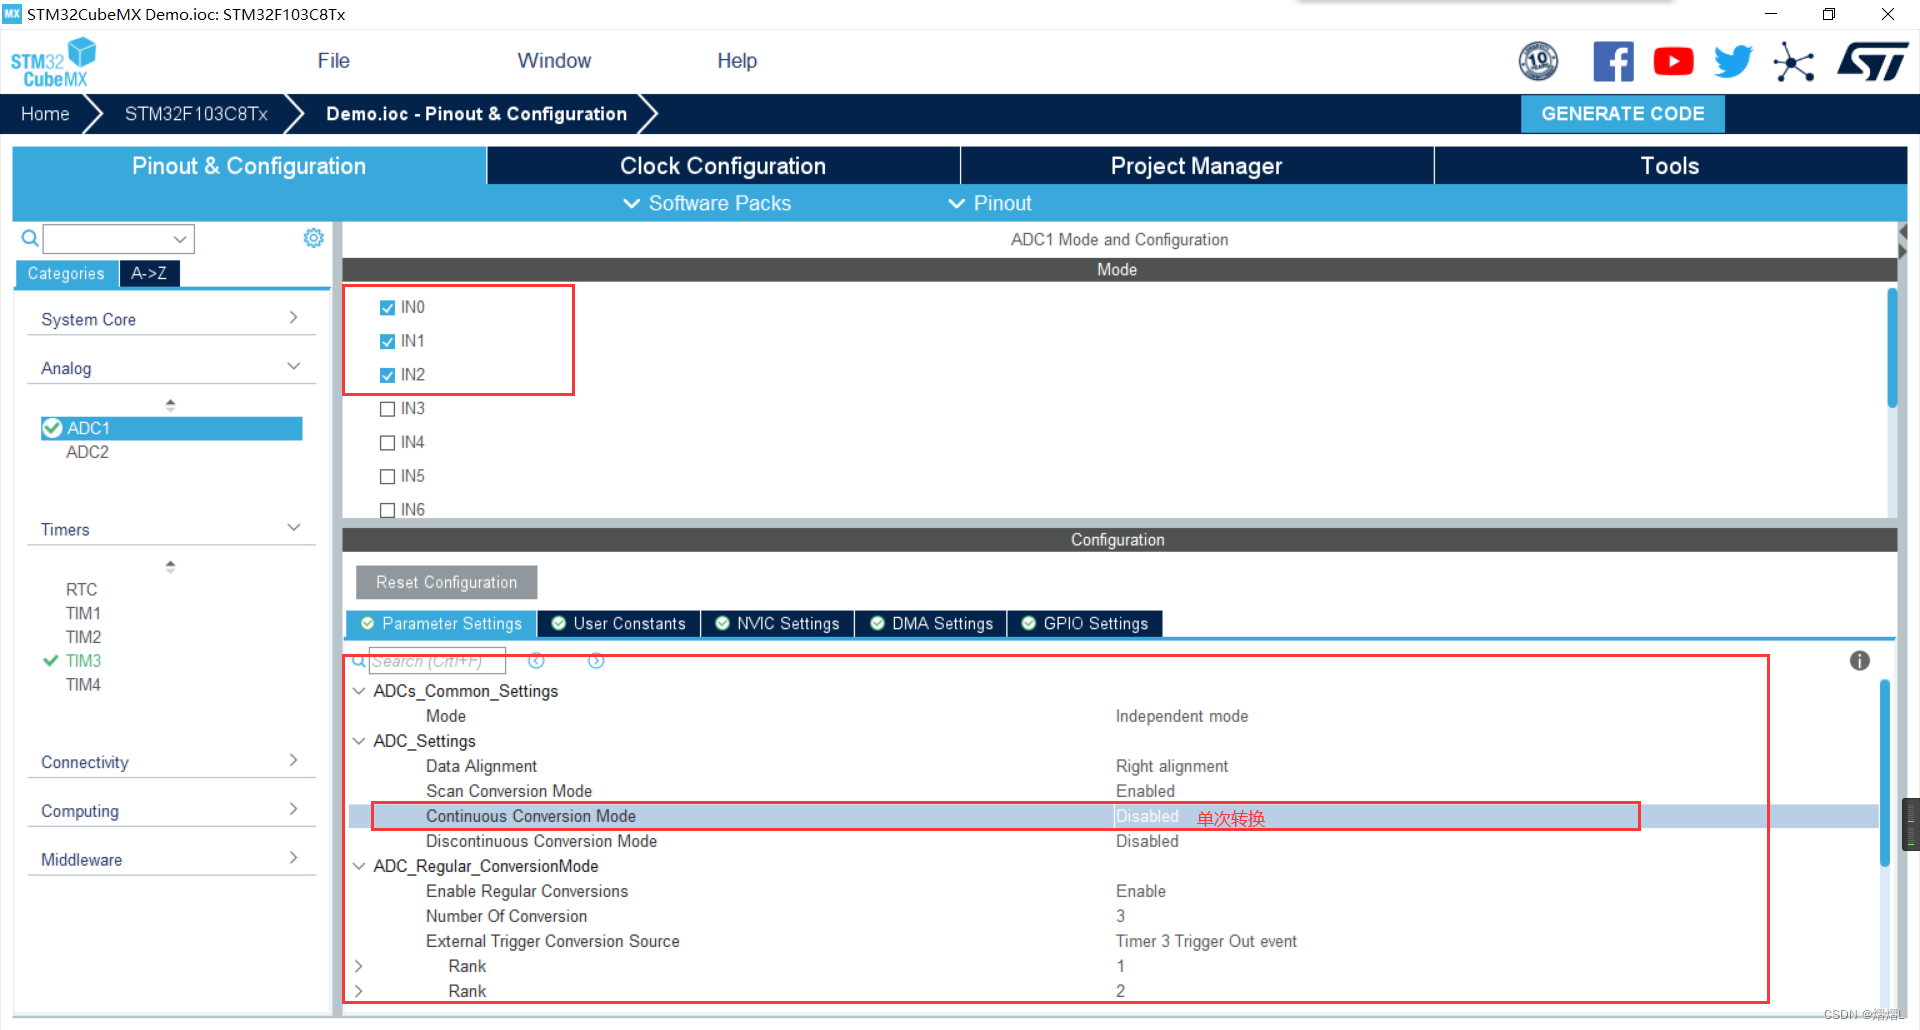Open the Twitter bird icon link
The height and width of the screenshot is (1030, 1920).
pos(1733,62)
